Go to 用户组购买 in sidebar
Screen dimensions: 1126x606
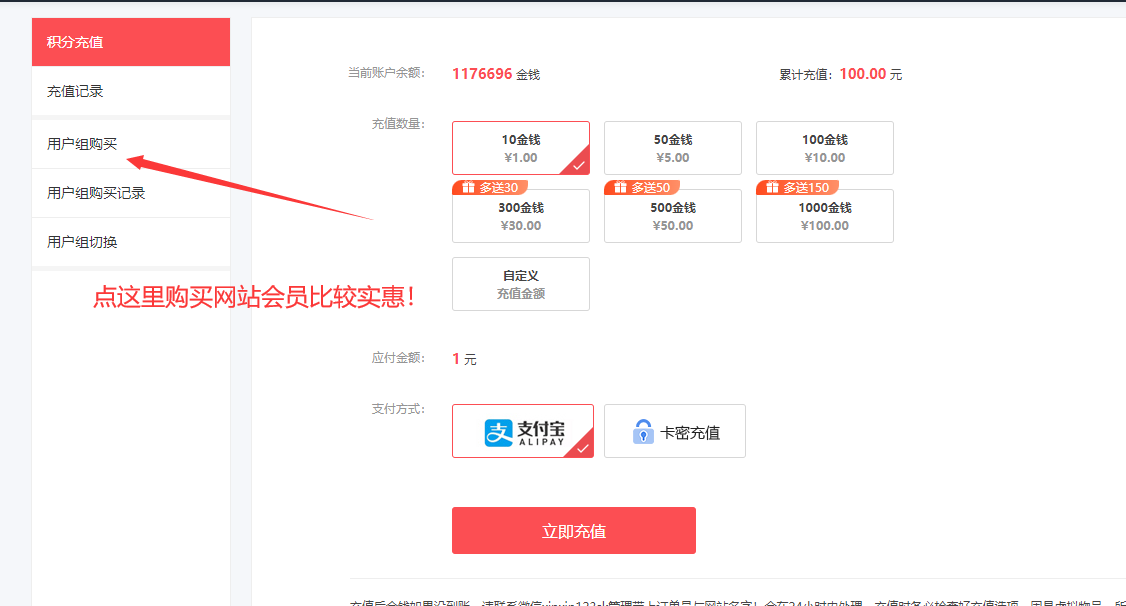131,144
